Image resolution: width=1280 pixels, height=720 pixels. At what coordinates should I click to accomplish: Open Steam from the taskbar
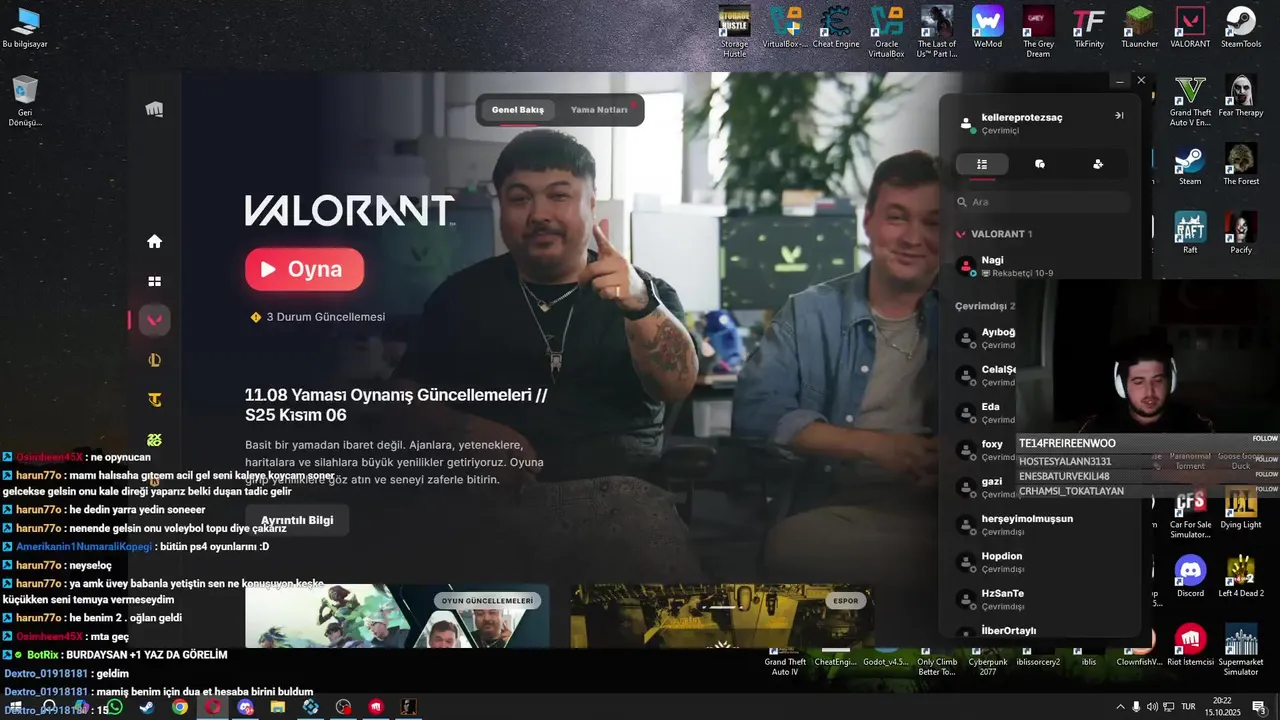pos(147,707)
